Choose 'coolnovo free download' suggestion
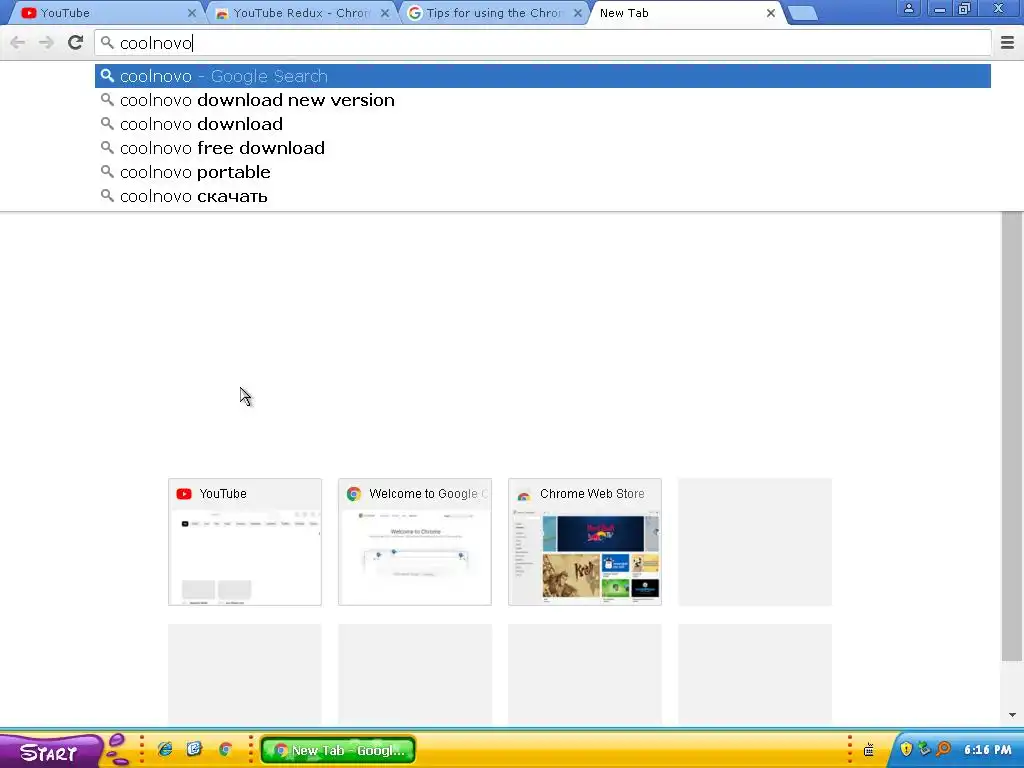 click(542, 148)
